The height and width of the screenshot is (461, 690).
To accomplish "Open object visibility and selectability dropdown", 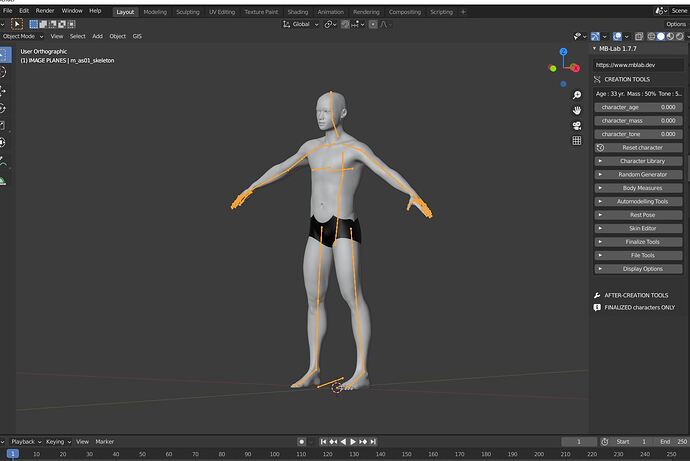I will pos(580,36).
